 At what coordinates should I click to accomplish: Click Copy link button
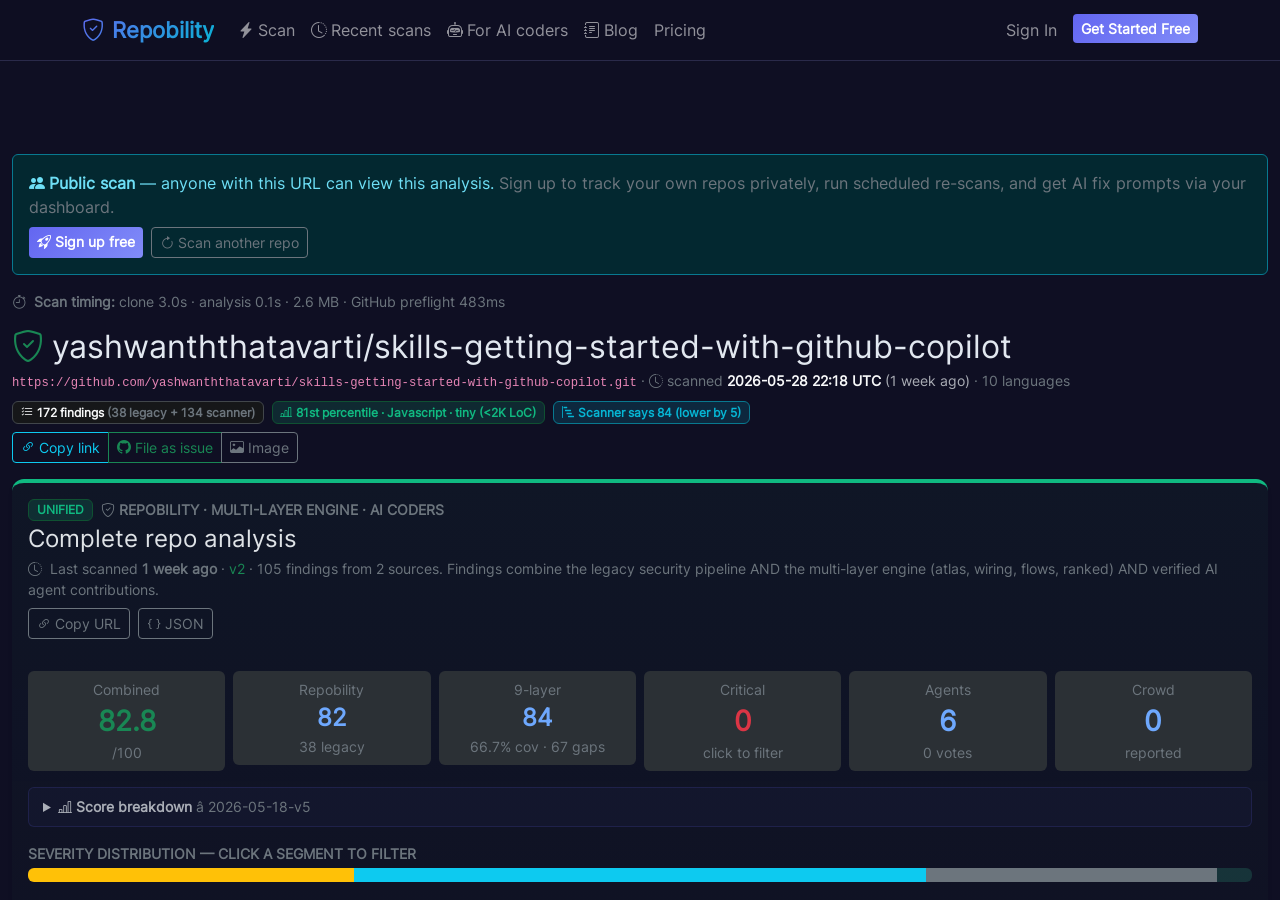60,448
